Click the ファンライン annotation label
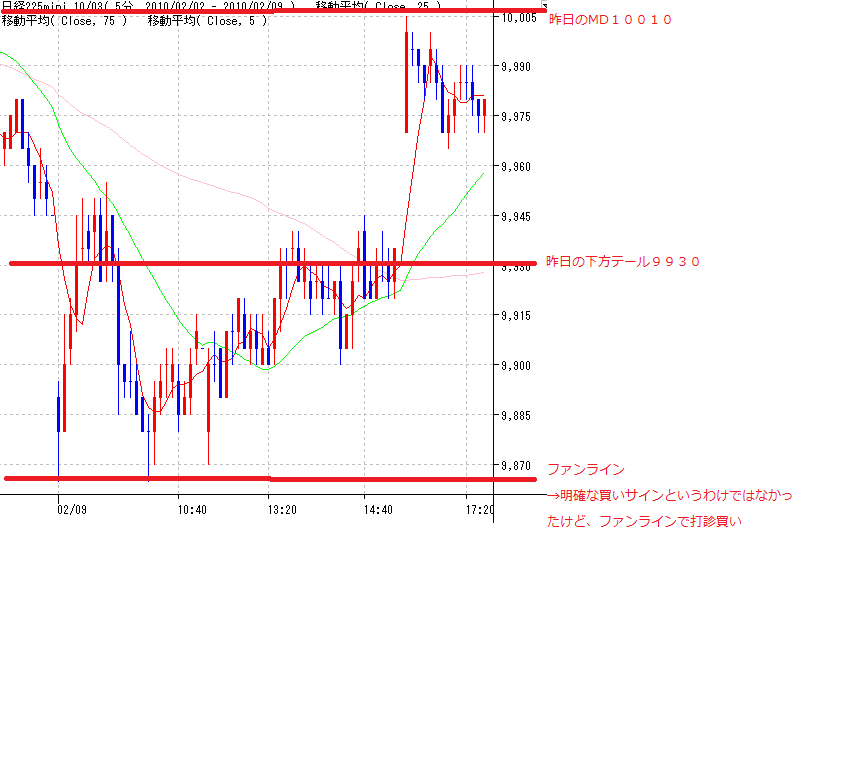This screenshot has width=858, height=764. pos(585,469)
